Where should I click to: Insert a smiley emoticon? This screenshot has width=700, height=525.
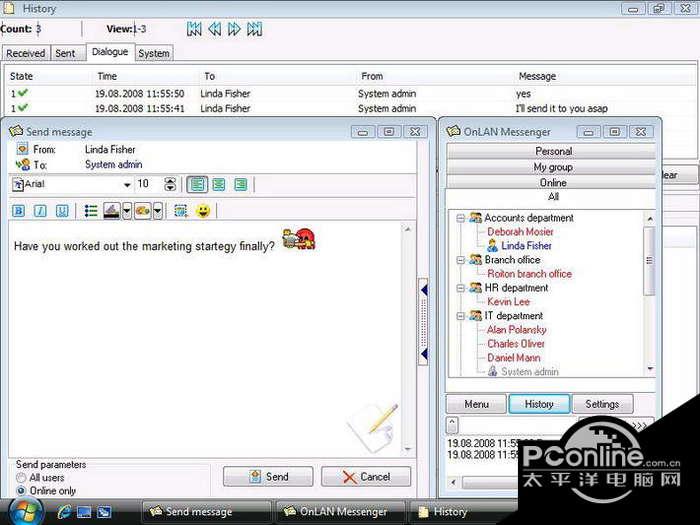tap(203, 211)
